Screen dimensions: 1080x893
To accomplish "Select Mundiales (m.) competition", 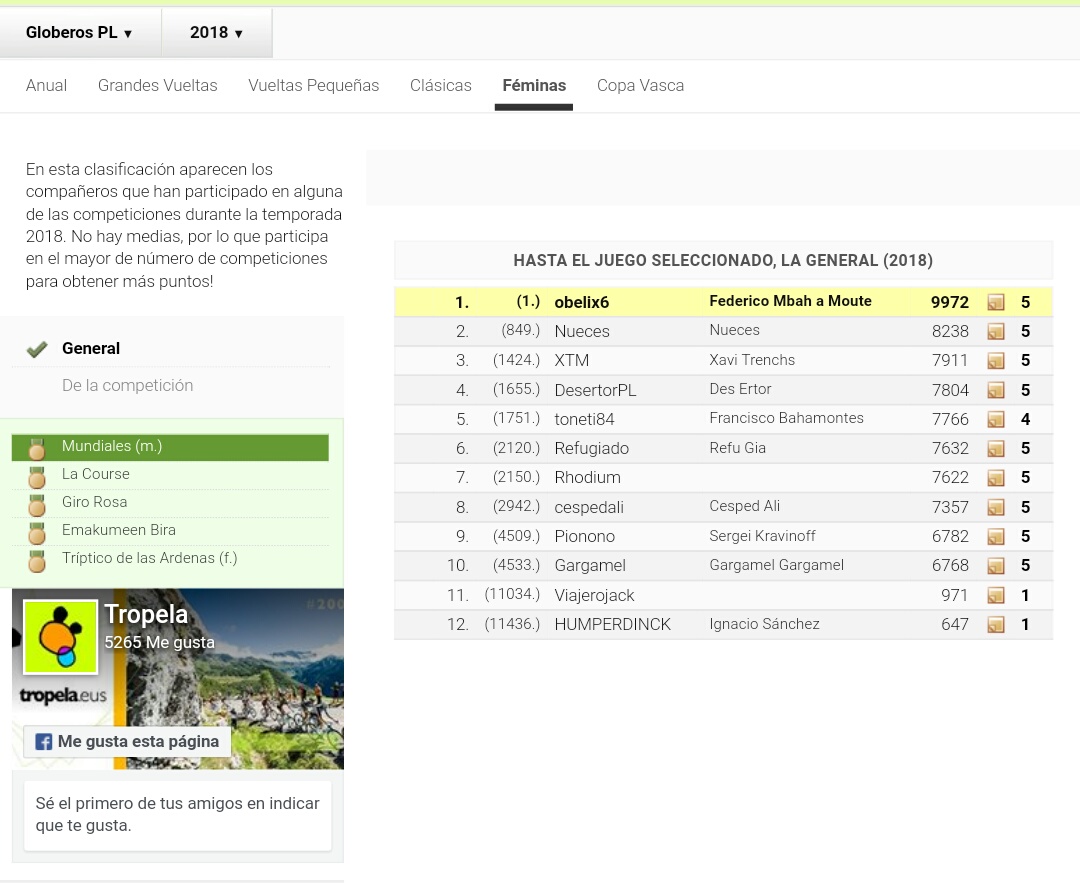I will [170, 447].
